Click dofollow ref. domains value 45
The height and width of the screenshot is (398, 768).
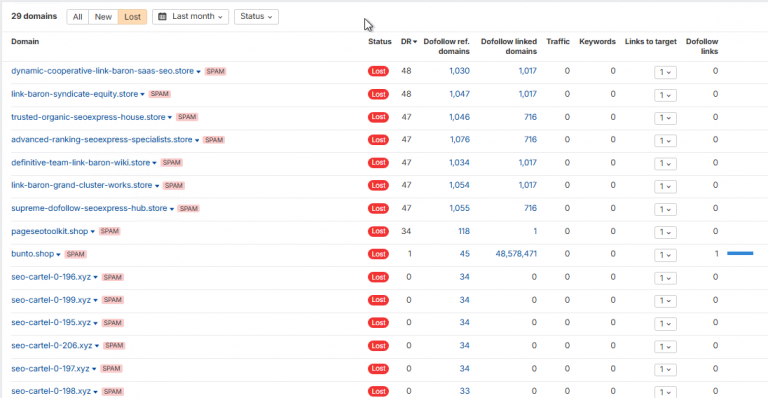(465, 254)
